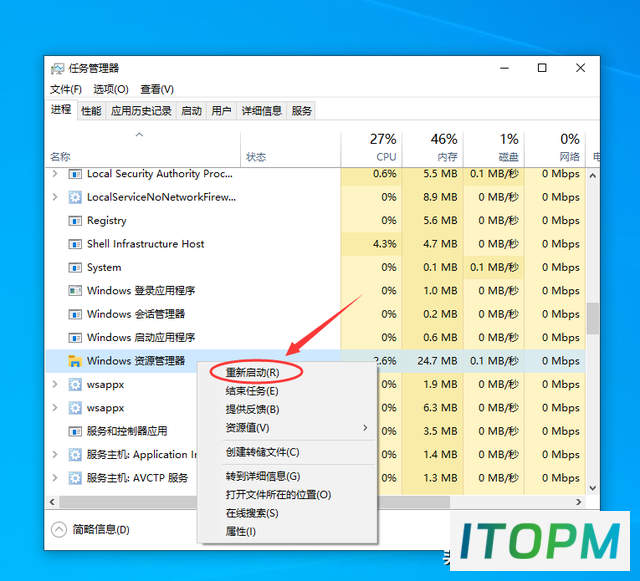
Task: Open the 文件(F) menu
Action: coord(66,89)
